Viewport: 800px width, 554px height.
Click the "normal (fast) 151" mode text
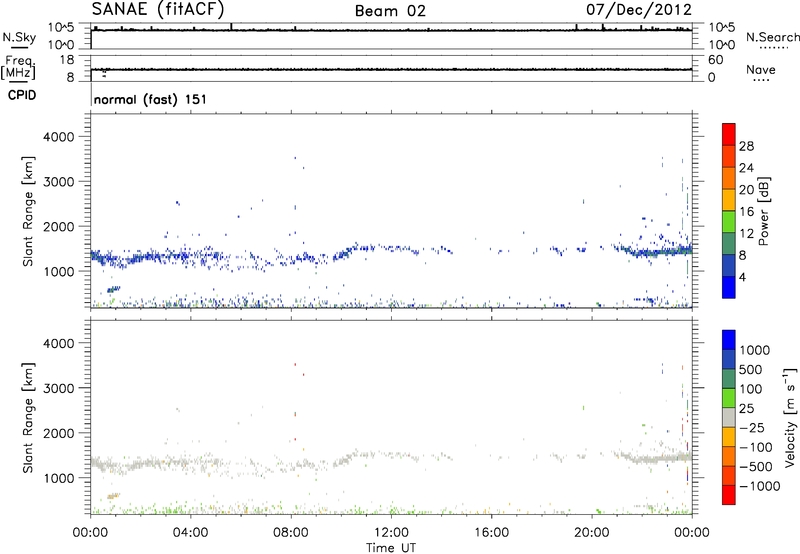[x=151, y=99]
